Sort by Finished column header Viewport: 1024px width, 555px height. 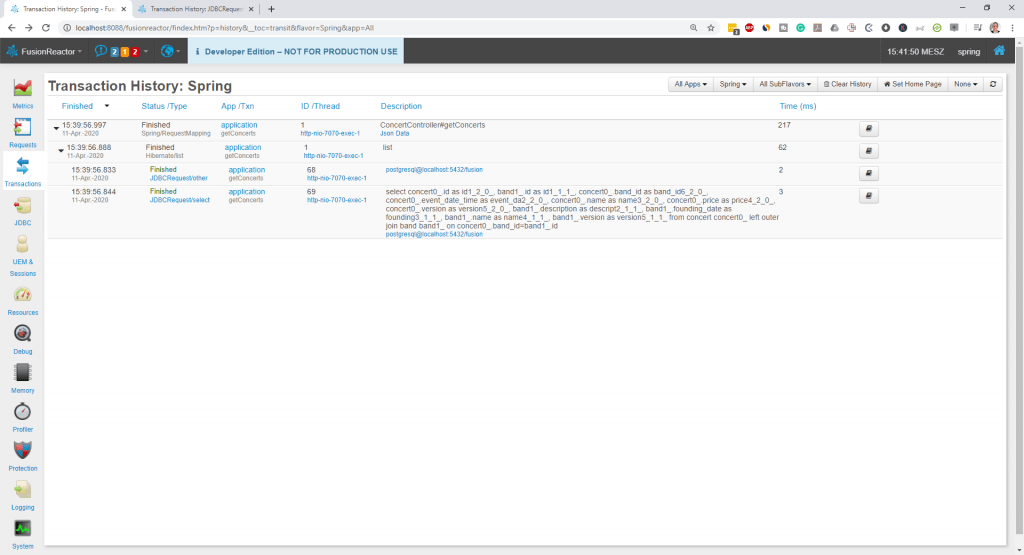pos(77,106)
